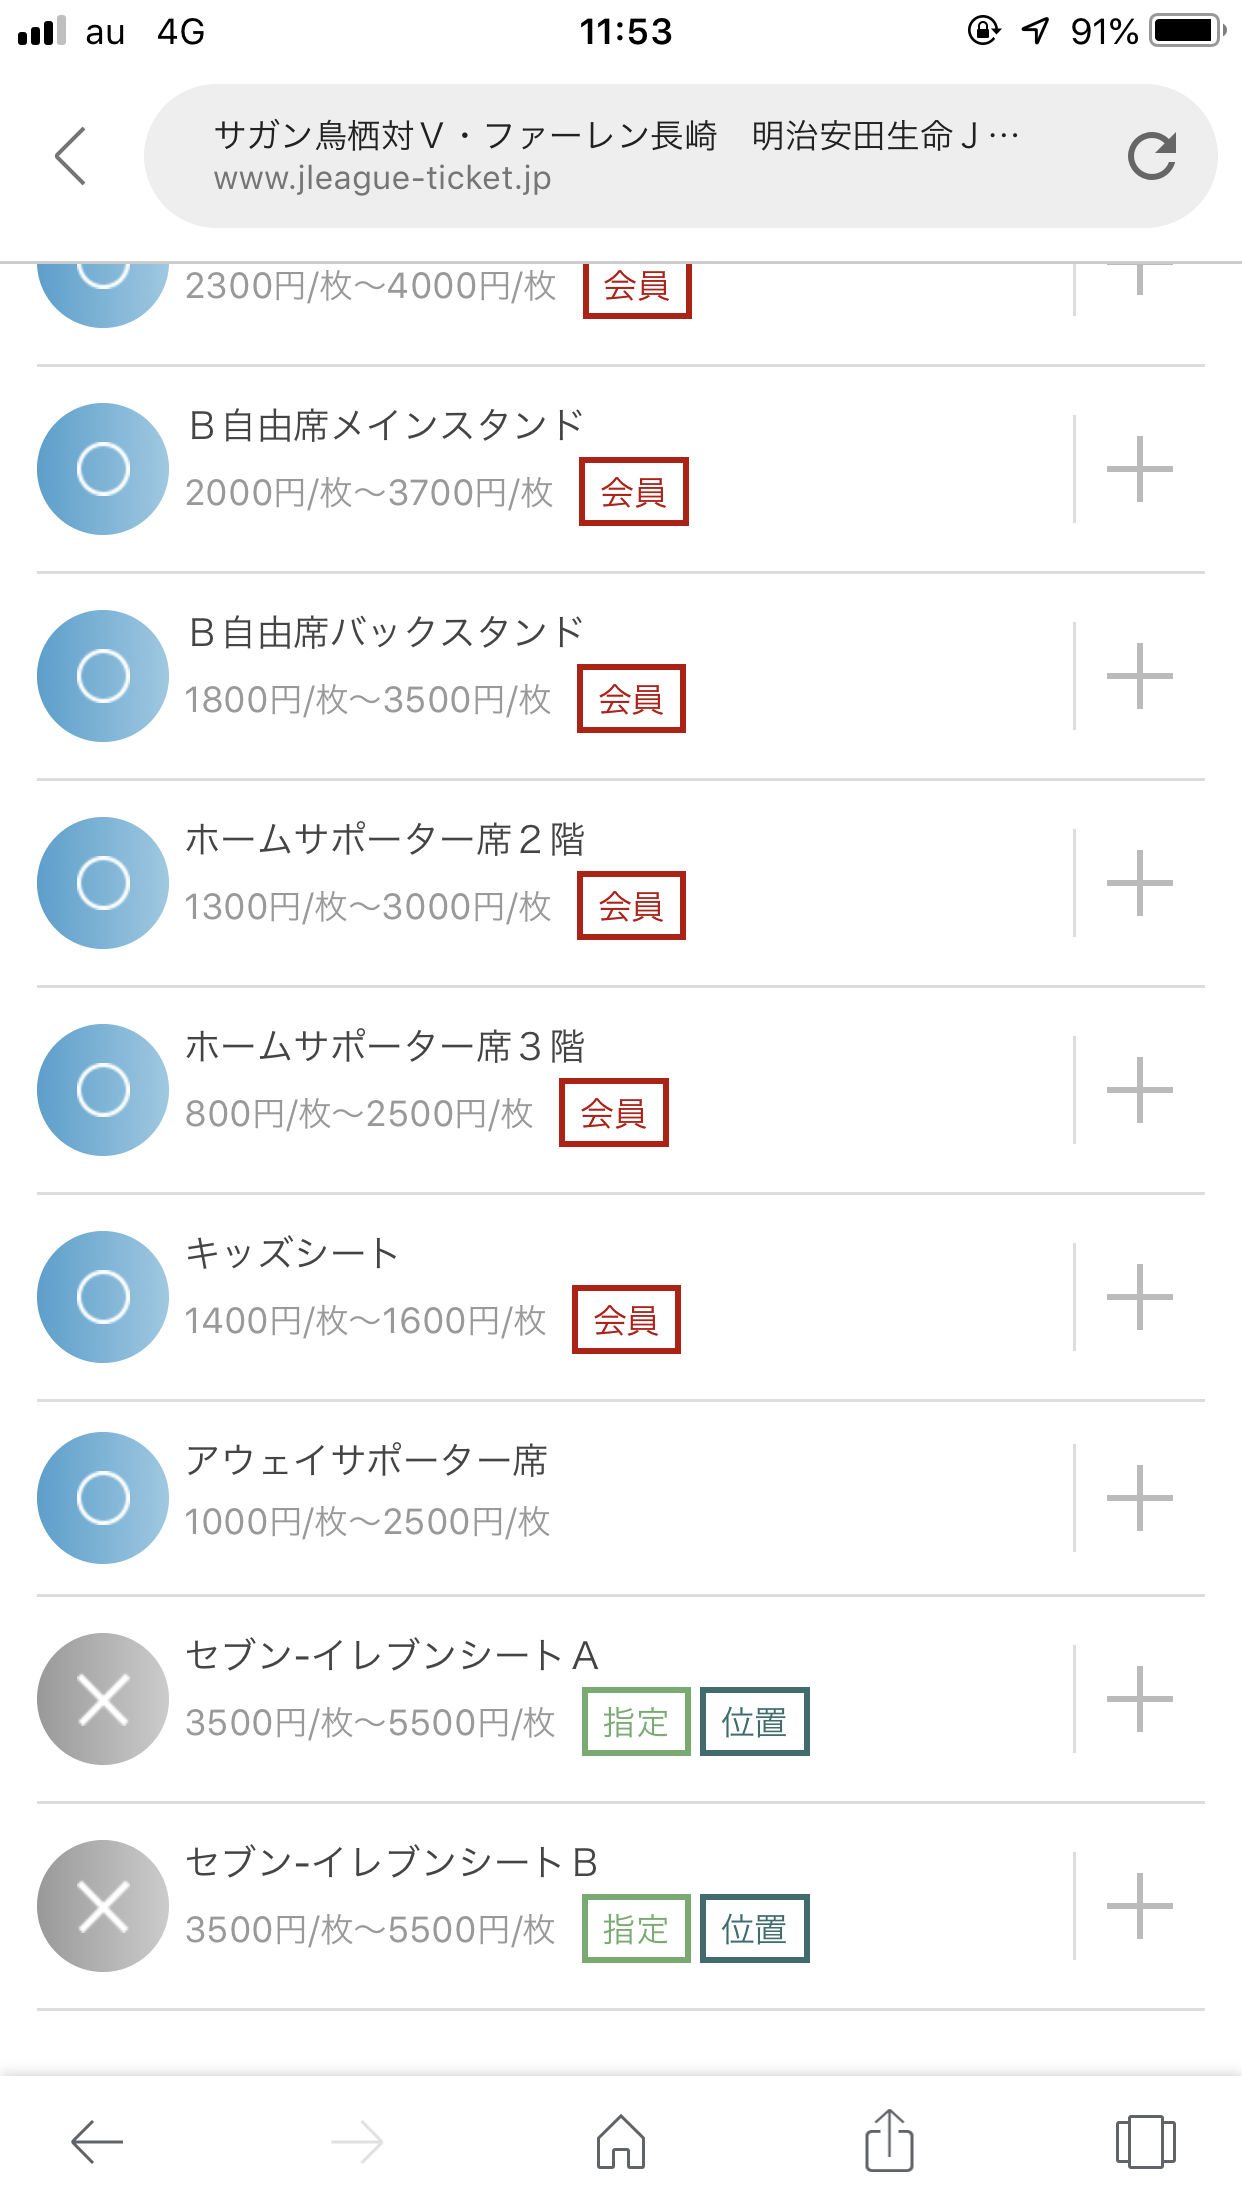Expand キッズシート with plus icon
The width and height of the screenshot is (1242, 2208).
[x=1139, y=1297]
